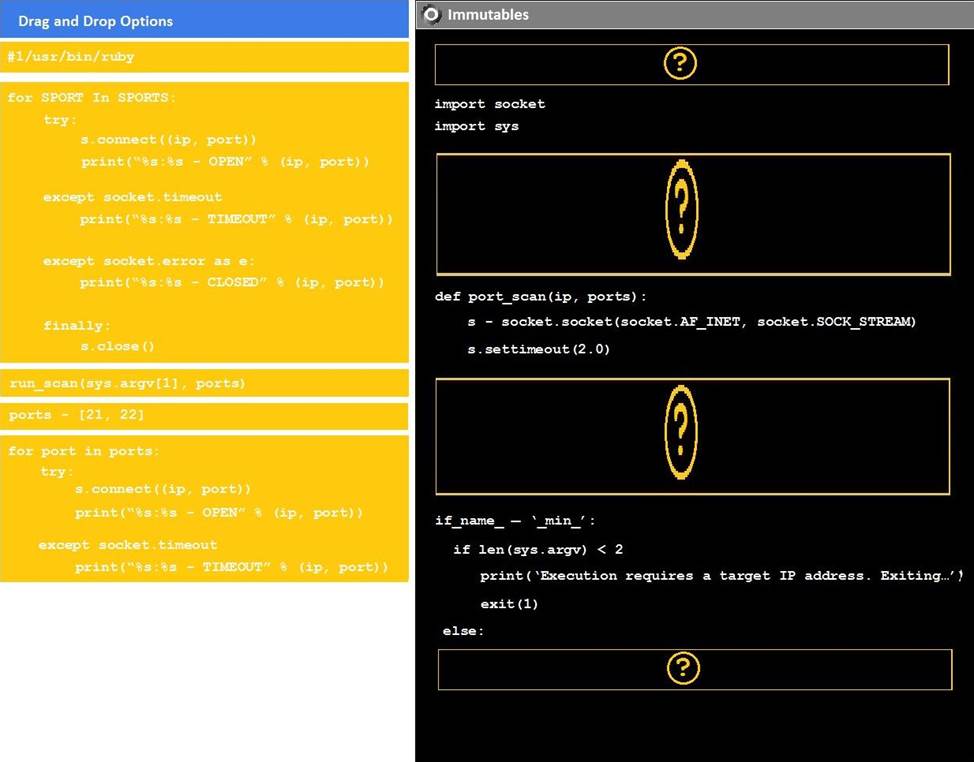Click the 'def port_scan(ip, ports):' line

click(541, 296)
